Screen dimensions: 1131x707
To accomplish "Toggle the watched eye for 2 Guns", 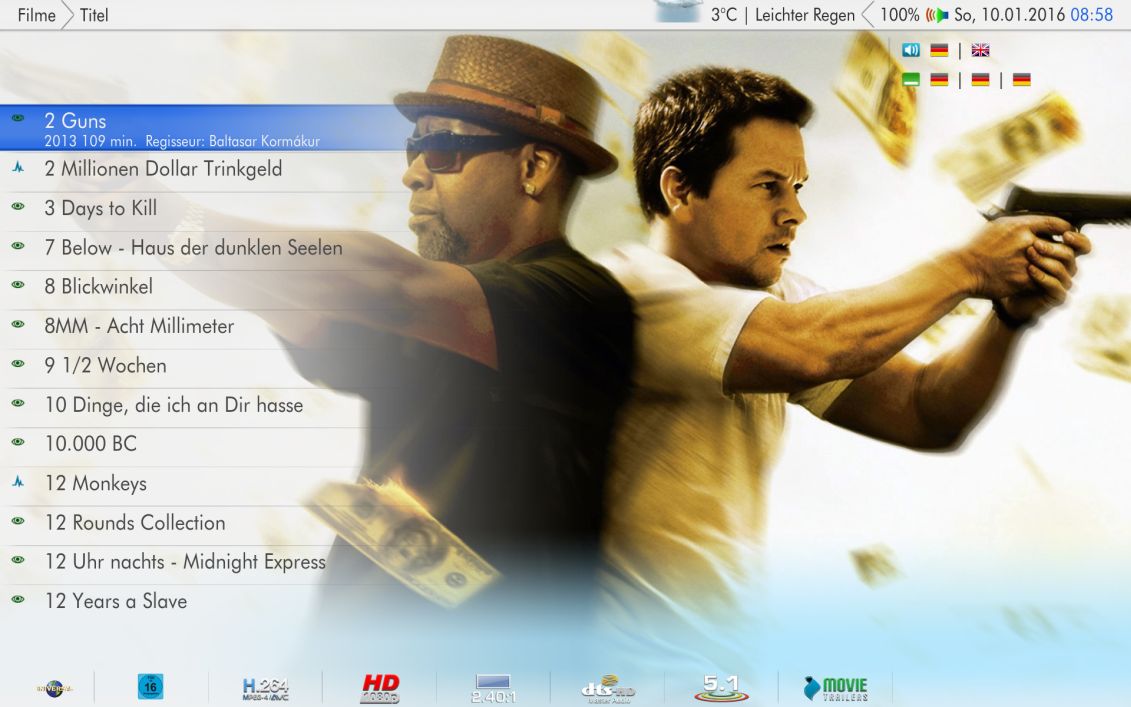I will point(18,118).
